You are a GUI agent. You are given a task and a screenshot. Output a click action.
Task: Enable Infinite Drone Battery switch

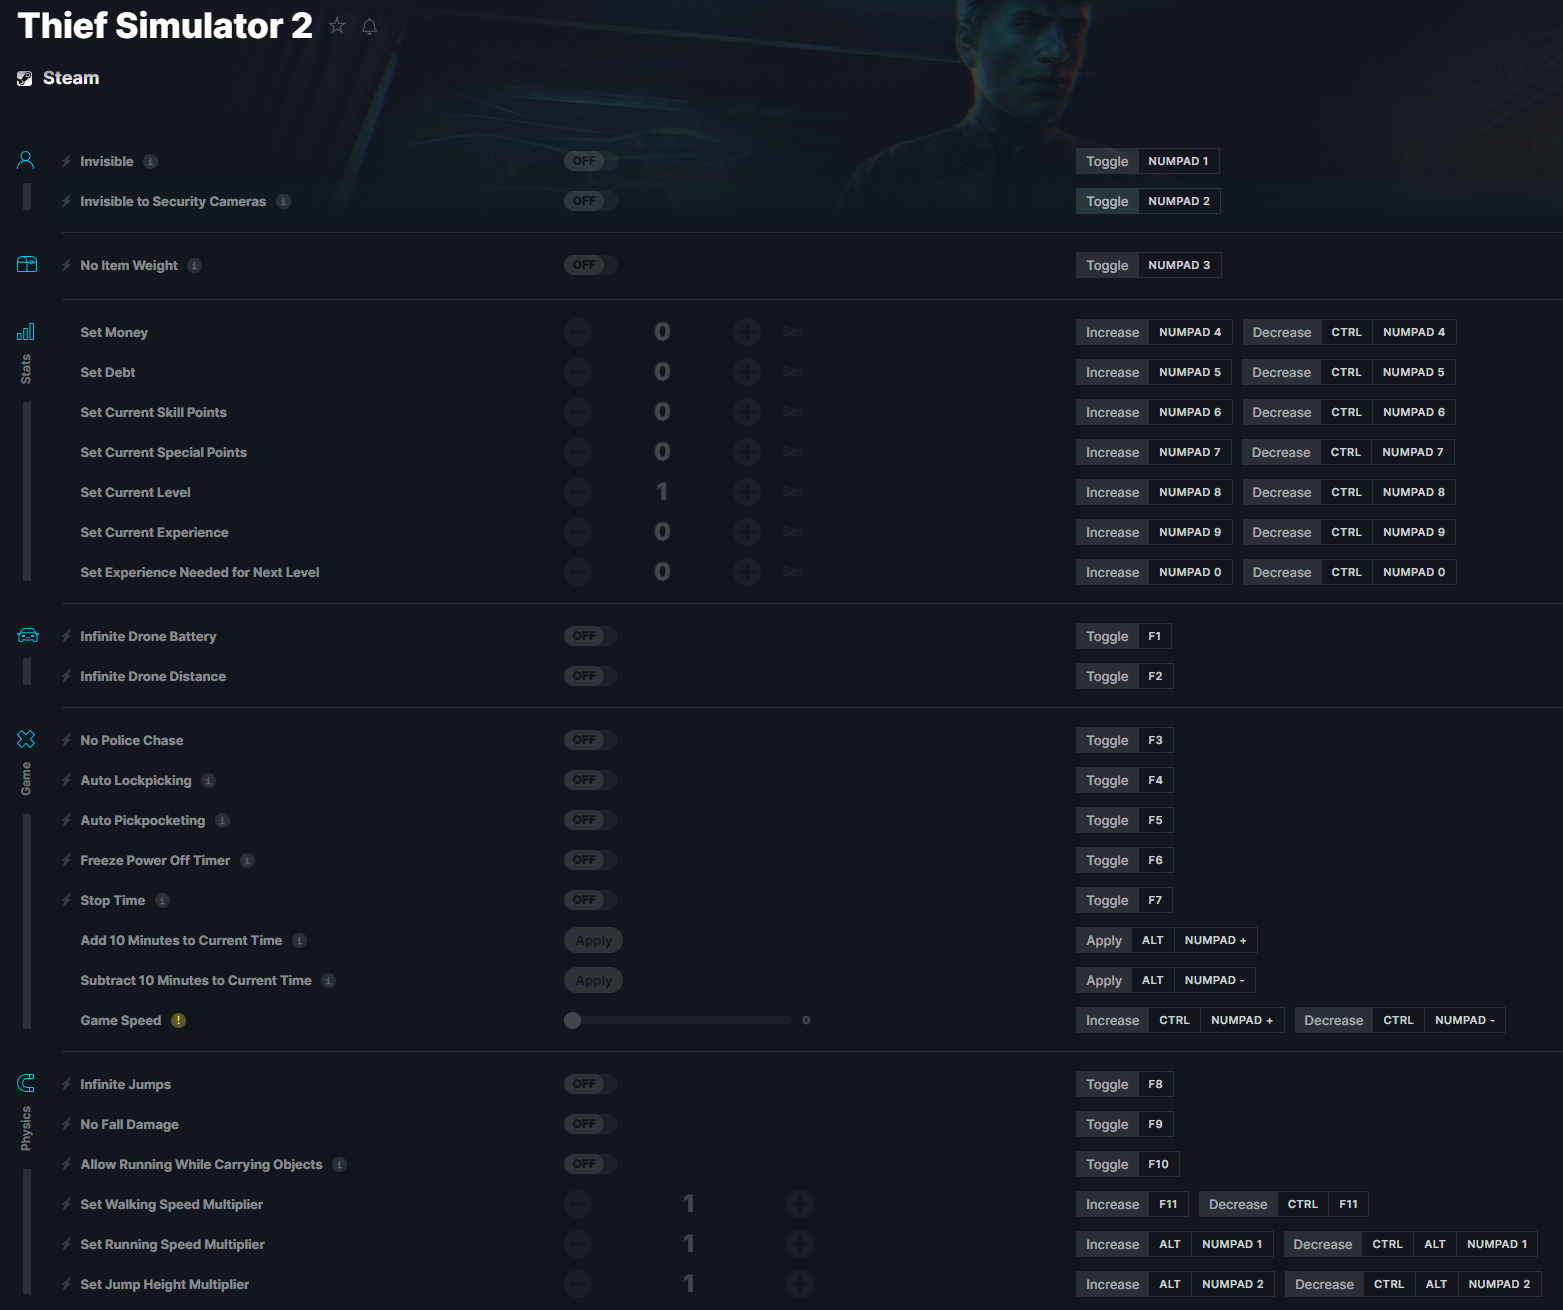pyautogui.click(x=590, y=636)
